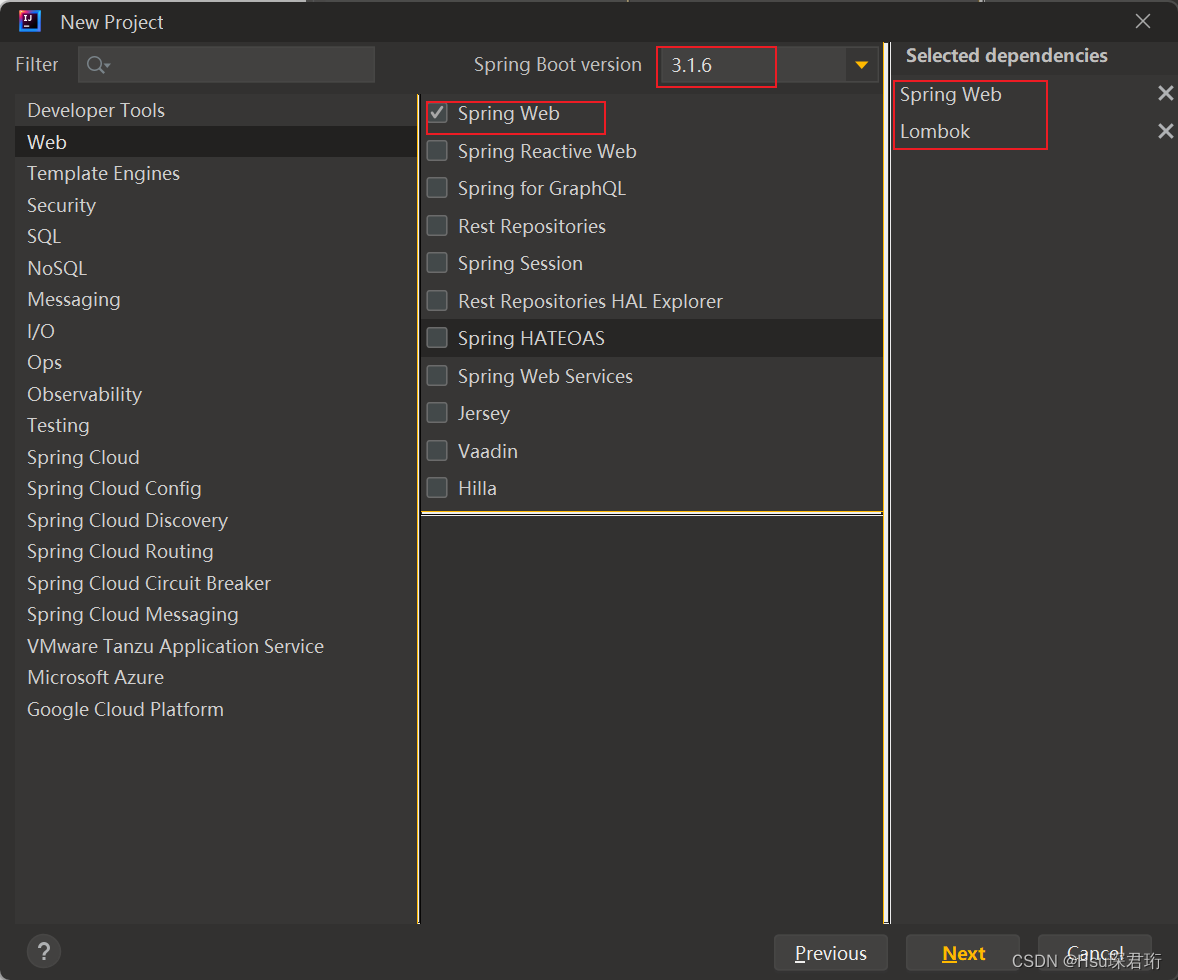The height and width of the screenshot is (980, 1178).
Task: Focus the Filter search field
Action: coord(226,65)
